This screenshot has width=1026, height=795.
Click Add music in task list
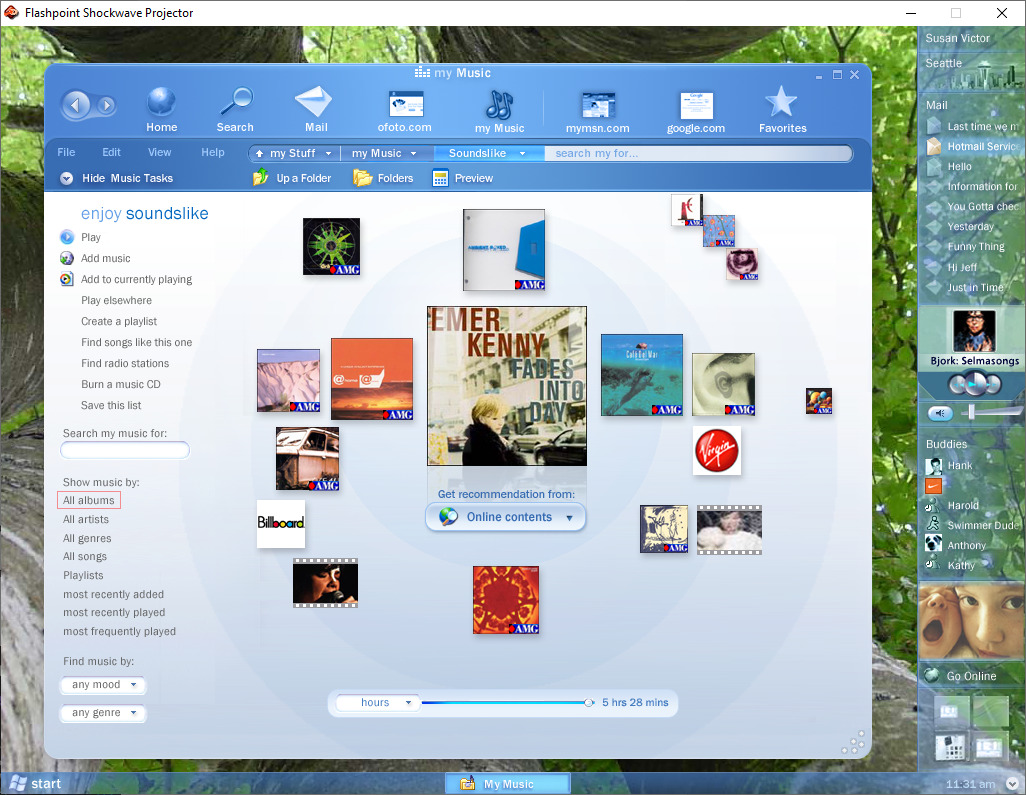[105, 258]
